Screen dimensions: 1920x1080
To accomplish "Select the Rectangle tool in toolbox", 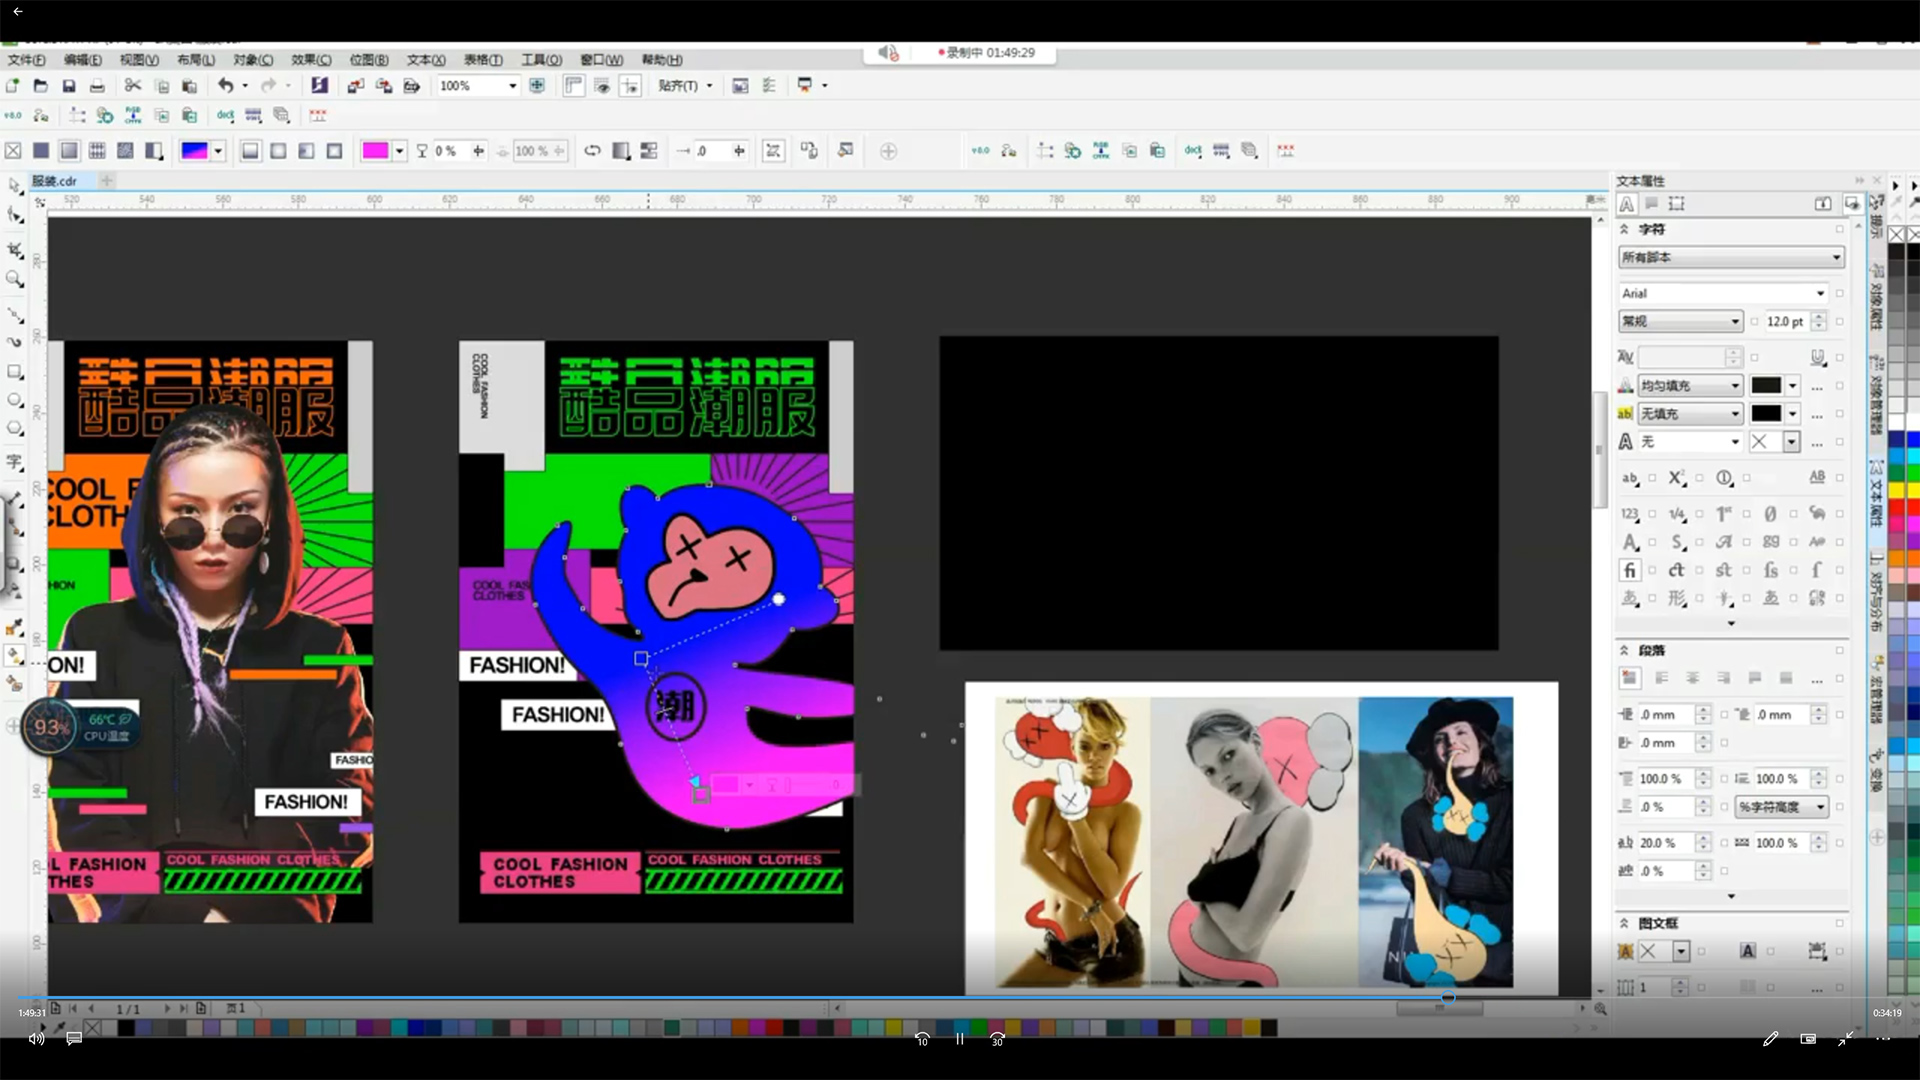I will click(15, 371).
